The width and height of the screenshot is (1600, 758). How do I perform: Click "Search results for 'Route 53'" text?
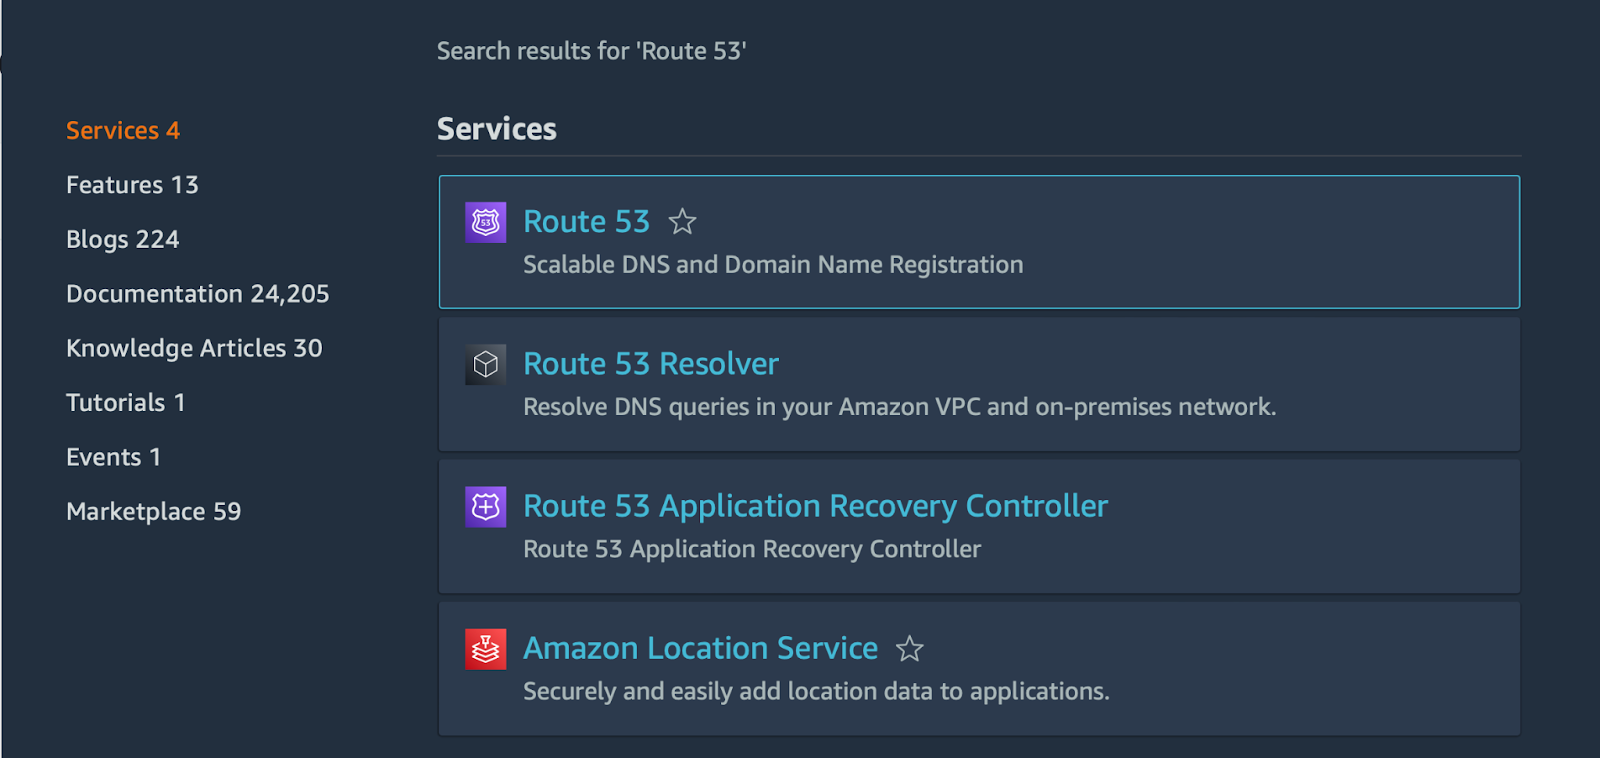pyautogui.click(x=592, y=51)
